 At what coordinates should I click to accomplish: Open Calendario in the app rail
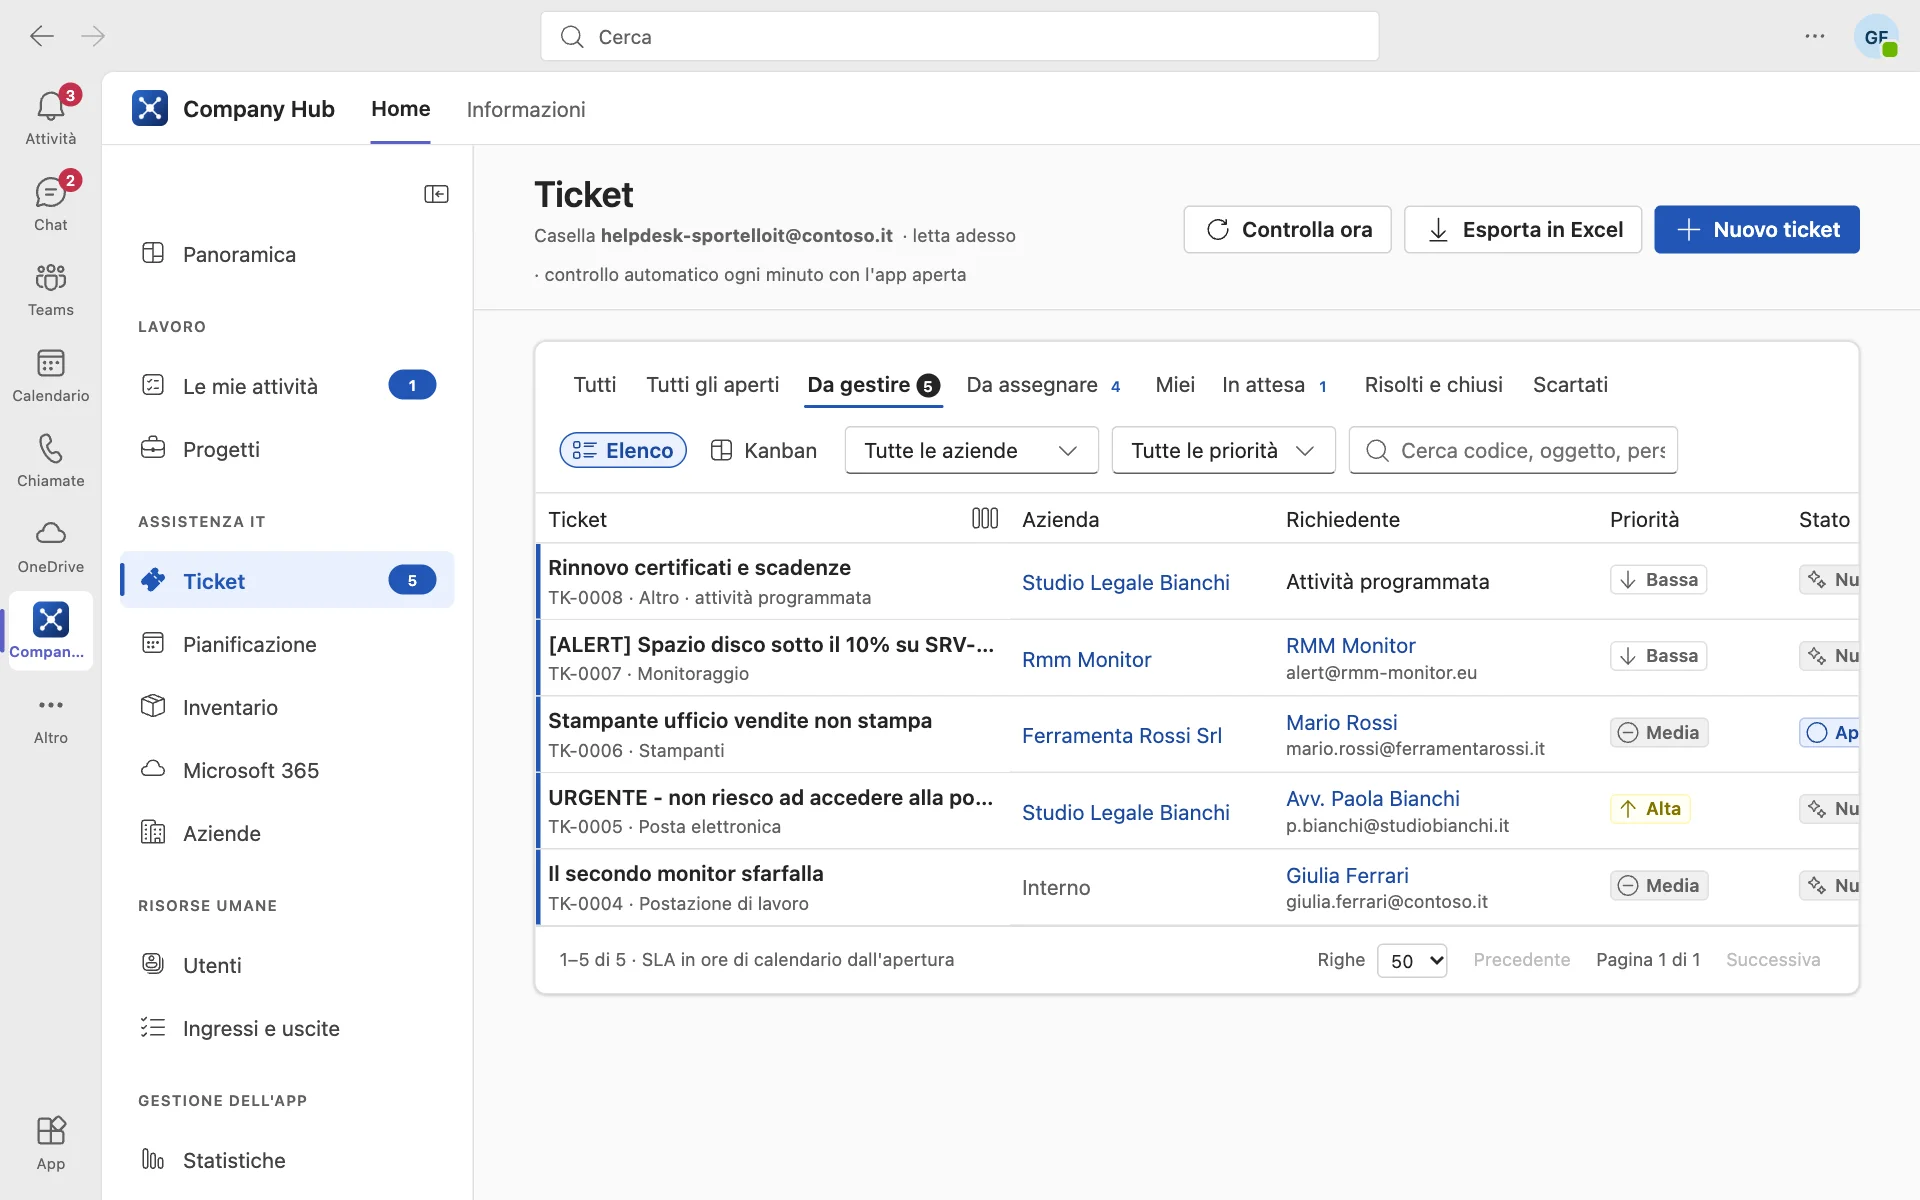[51, 374]
